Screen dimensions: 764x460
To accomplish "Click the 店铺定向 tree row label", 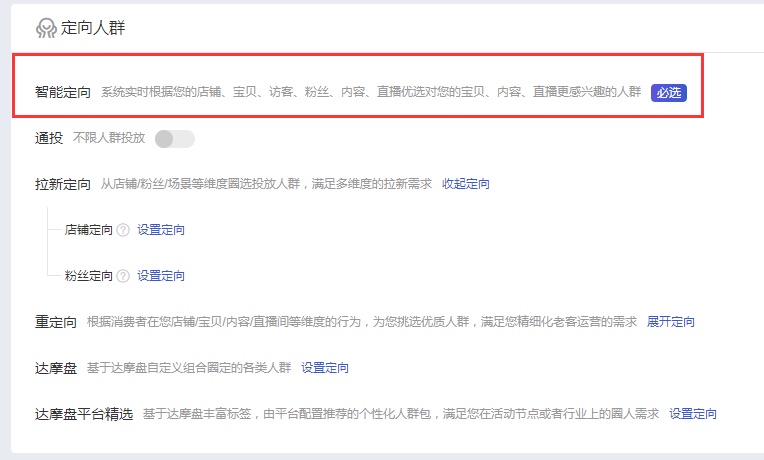I will click(x=88, y=230).
